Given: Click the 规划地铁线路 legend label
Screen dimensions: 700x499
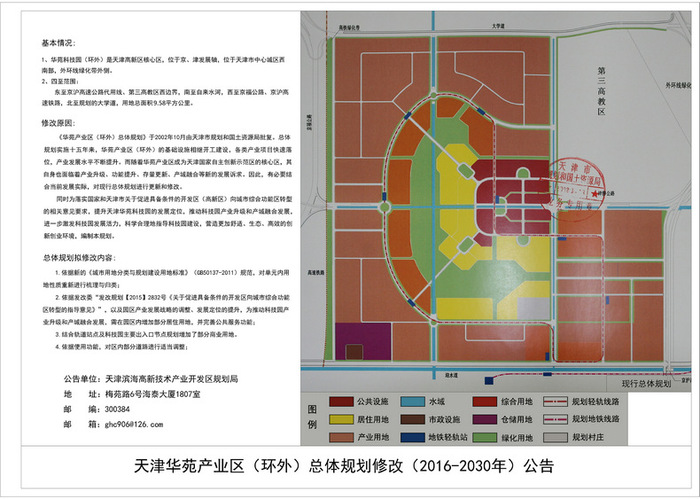Looking at the screenshot, I should click(x=596, y=419).
